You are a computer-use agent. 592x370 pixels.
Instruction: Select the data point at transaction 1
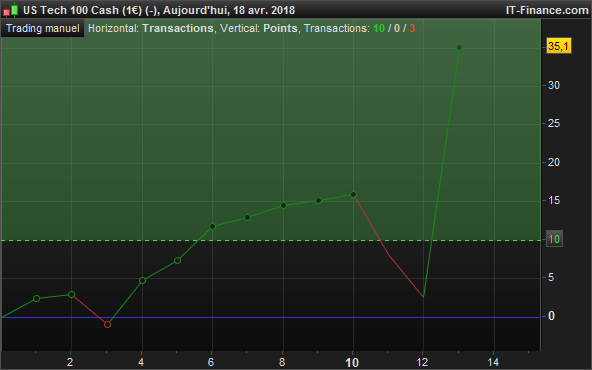37,298
